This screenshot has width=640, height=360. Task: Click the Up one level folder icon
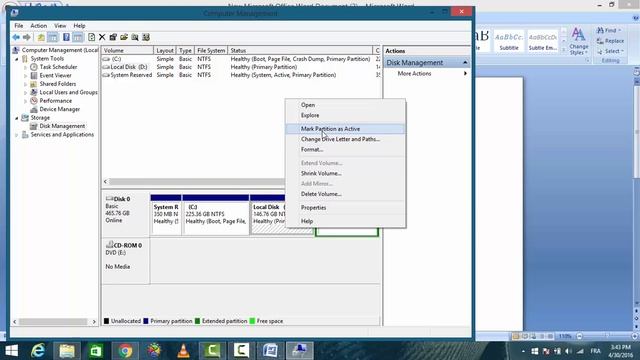coord(41,38)
